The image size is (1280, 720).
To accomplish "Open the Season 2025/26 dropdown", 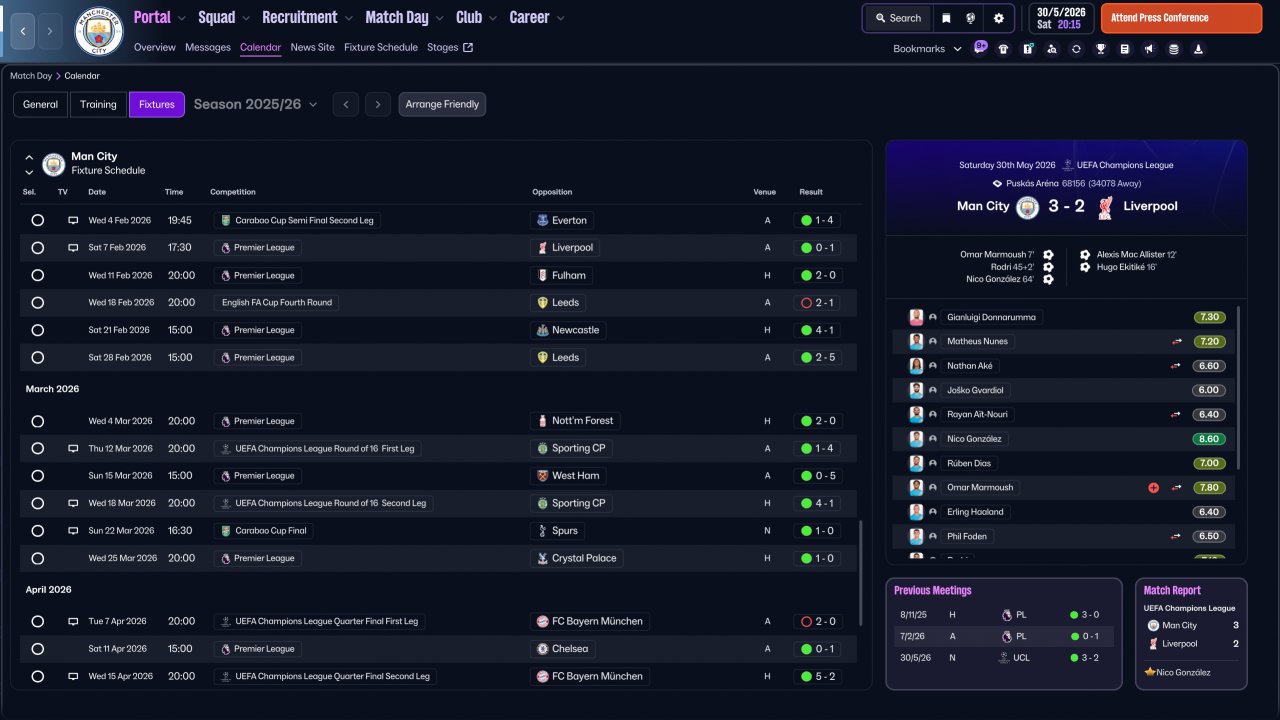I will (256, 104).
